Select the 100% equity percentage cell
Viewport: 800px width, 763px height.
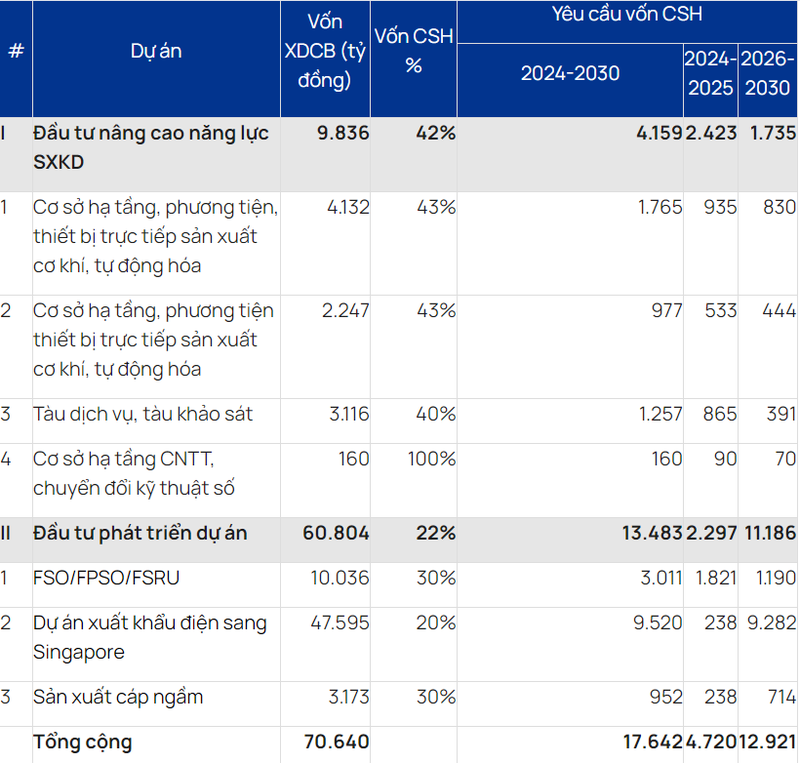[431, 459]
